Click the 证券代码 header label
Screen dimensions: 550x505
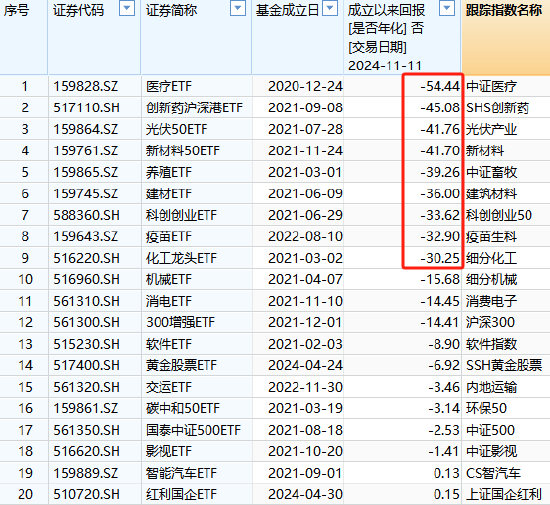(x=79, y=11)
